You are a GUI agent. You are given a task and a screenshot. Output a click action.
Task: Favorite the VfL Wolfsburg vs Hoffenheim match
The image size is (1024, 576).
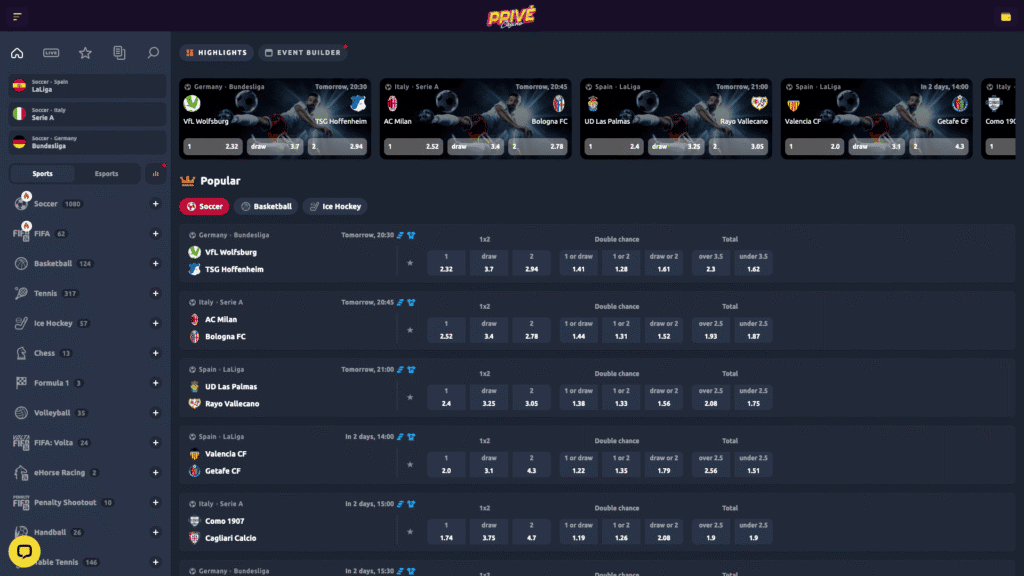tap(410, 263)
